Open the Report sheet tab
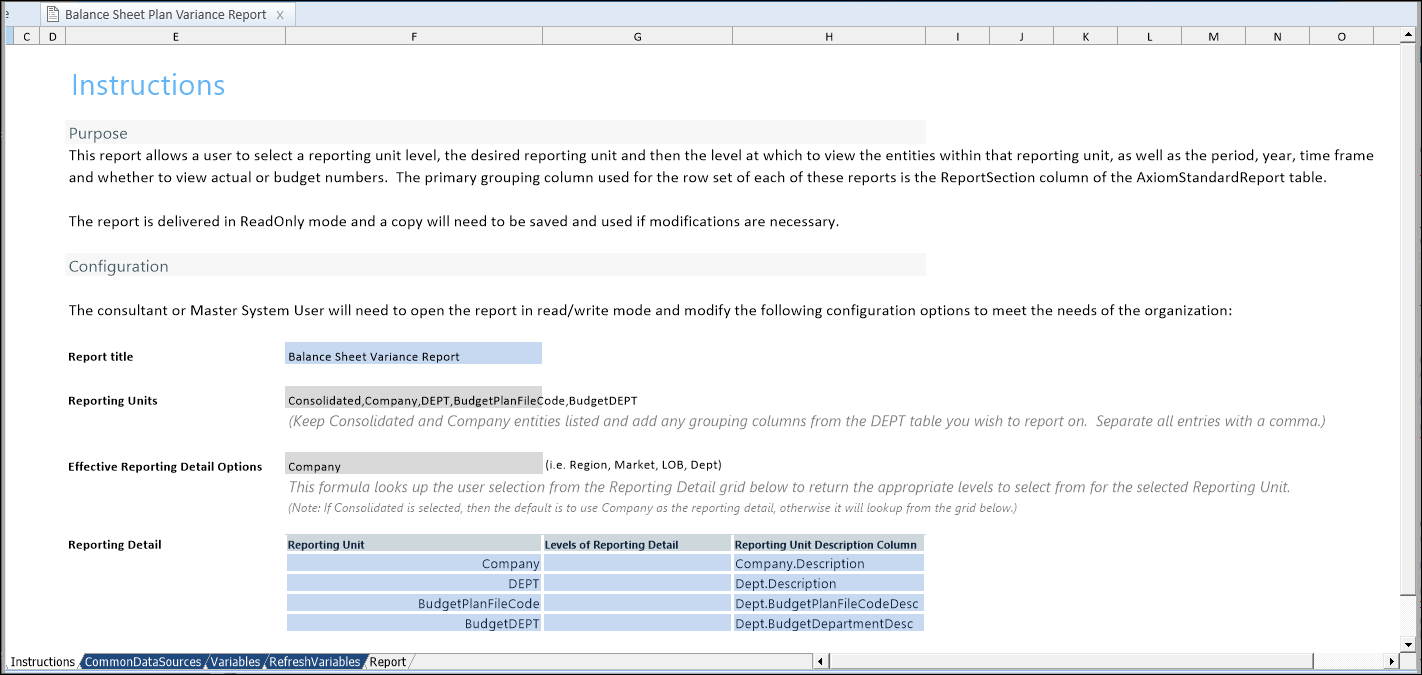 pyautogui.click(x=388, y=662)
